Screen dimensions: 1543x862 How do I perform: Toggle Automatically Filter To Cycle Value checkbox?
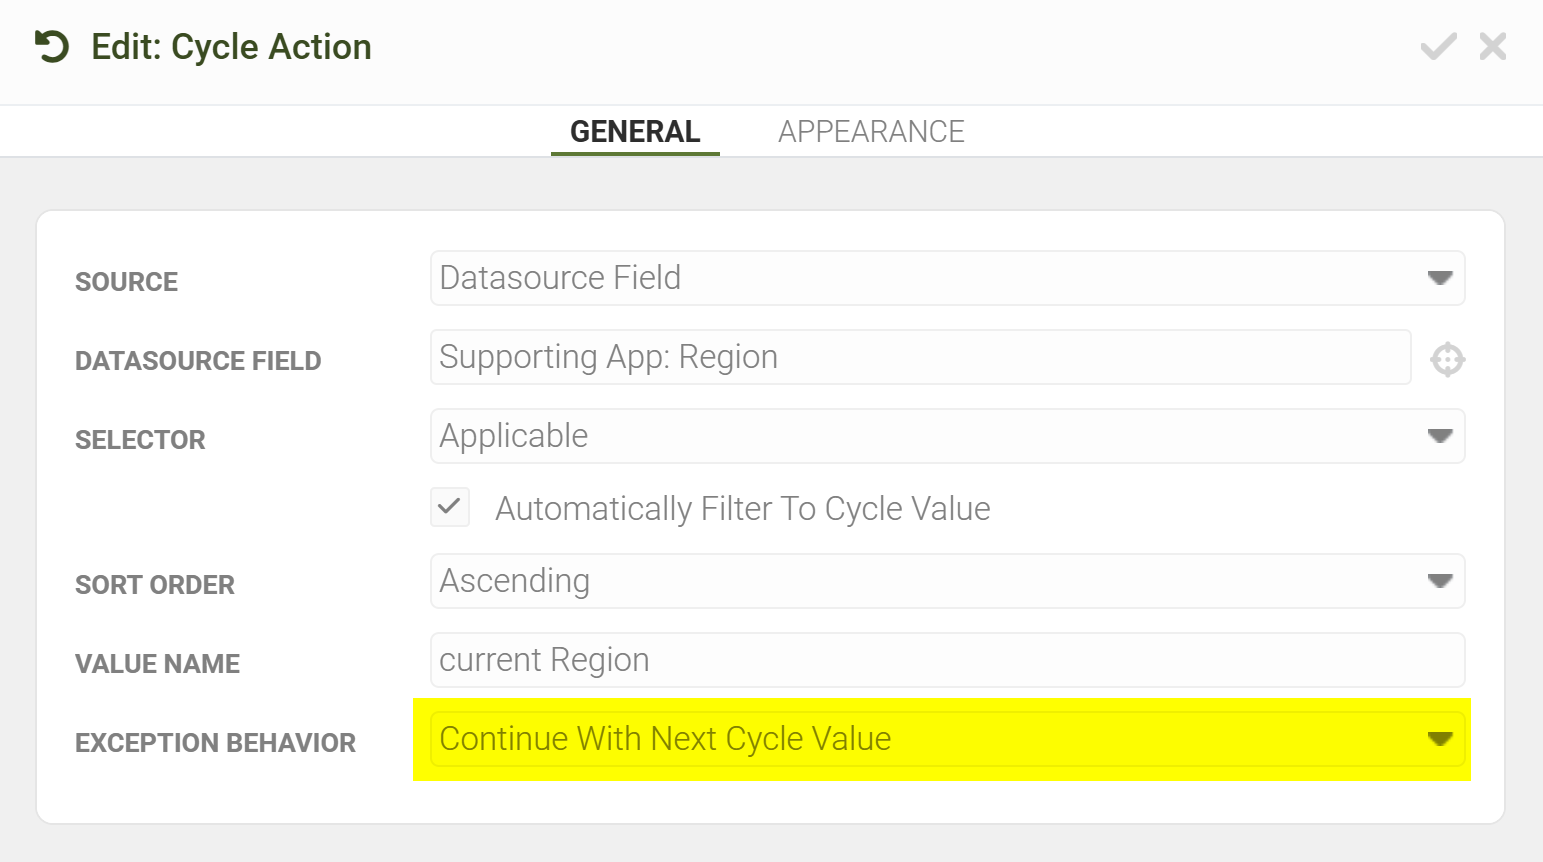click(450, 507)
